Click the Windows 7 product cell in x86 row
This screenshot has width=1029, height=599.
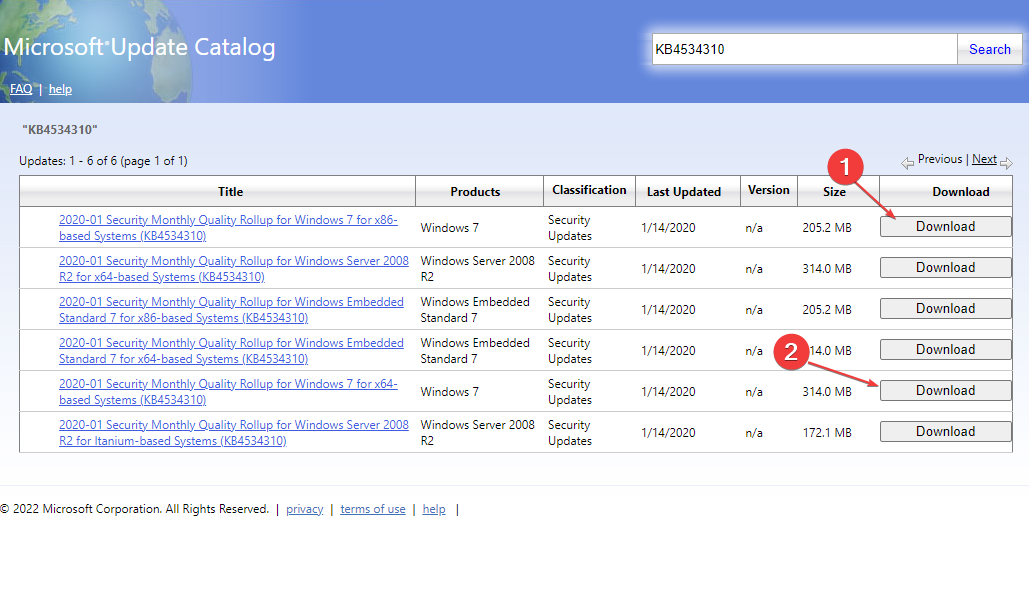click(450, 228)
